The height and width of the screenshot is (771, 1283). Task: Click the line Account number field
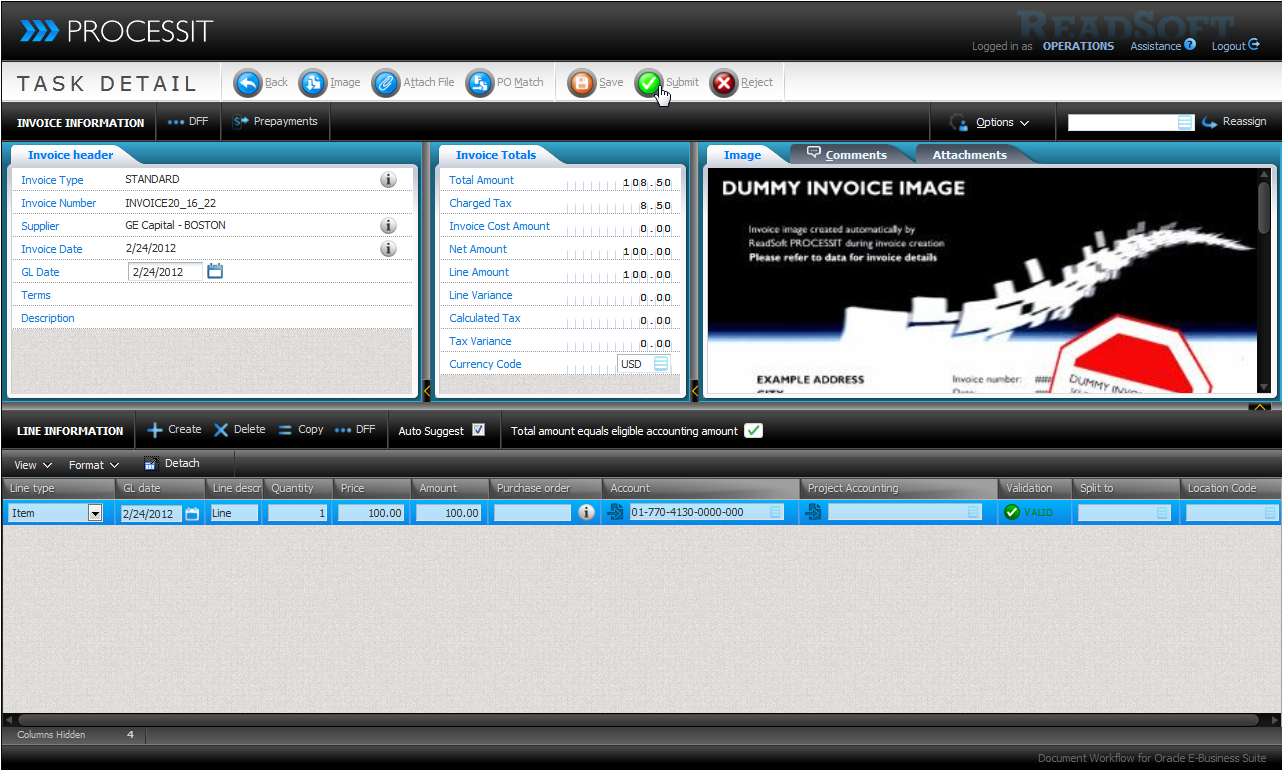pyautogui.click(x=697, y=513)
